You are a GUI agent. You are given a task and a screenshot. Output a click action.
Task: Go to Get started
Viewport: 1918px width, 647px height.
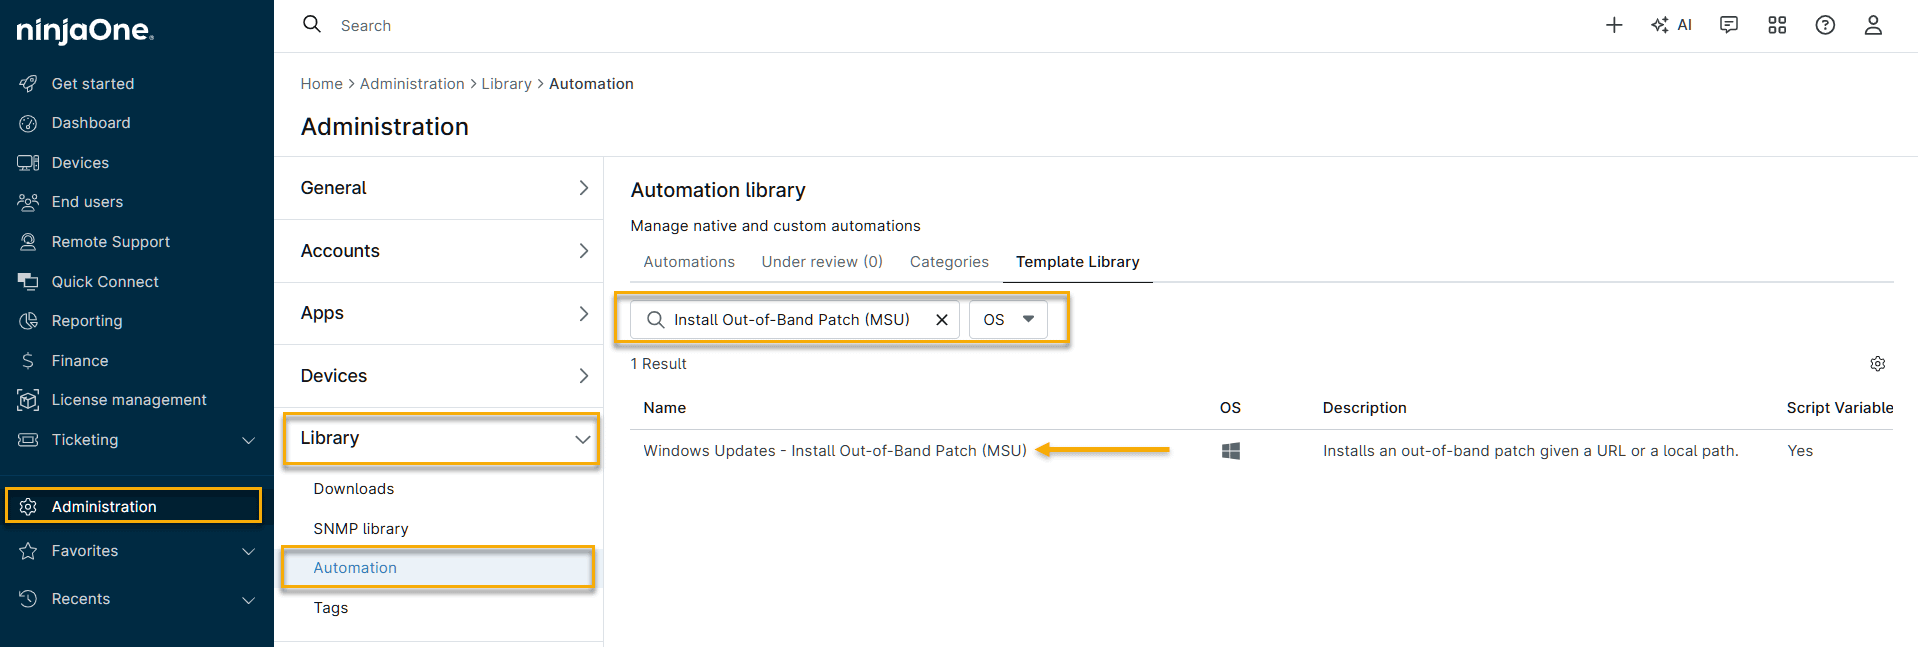(x=93, y=84)
